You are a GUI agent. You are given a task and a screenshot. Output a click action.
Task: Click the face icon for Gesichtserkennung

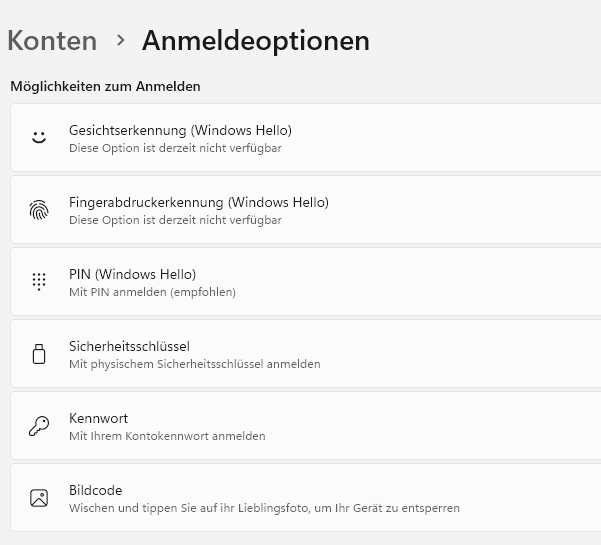click(39, 138)
